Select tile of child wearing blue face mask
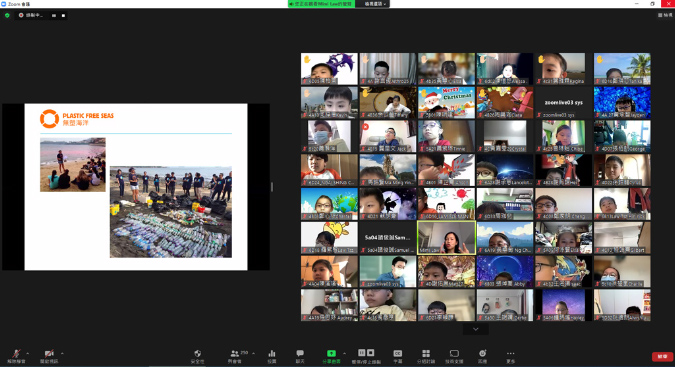The height and width of the screenshot is (367, 675). click(329, 136)
